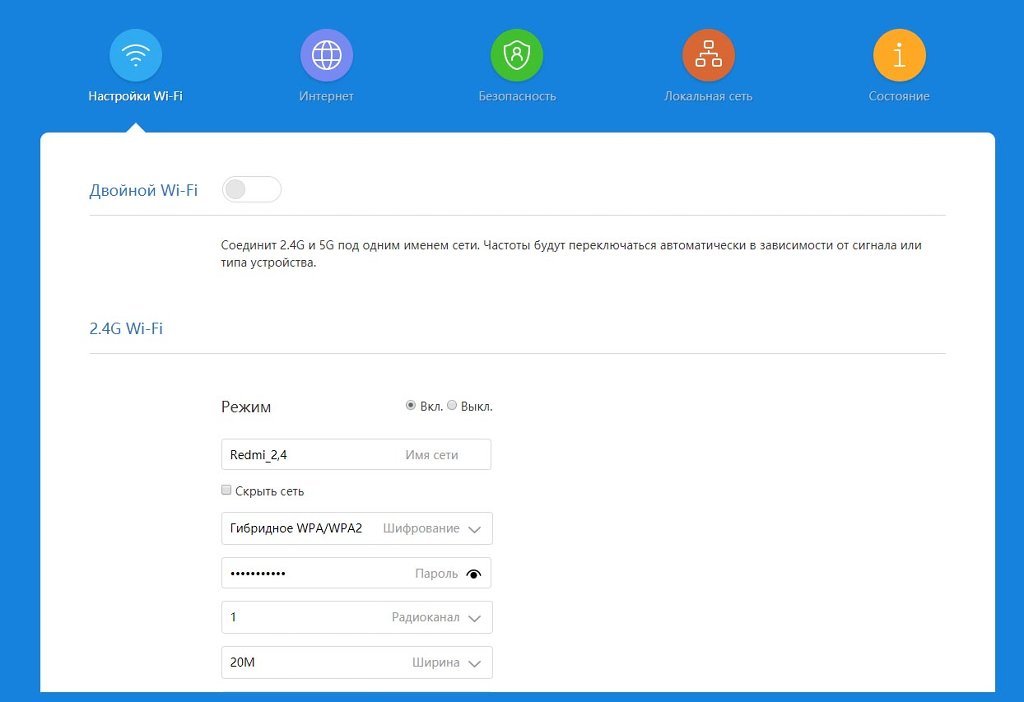Open the Local network icon
The height and width of the screenshot is (702, 1024).
(x=709, y=55)
